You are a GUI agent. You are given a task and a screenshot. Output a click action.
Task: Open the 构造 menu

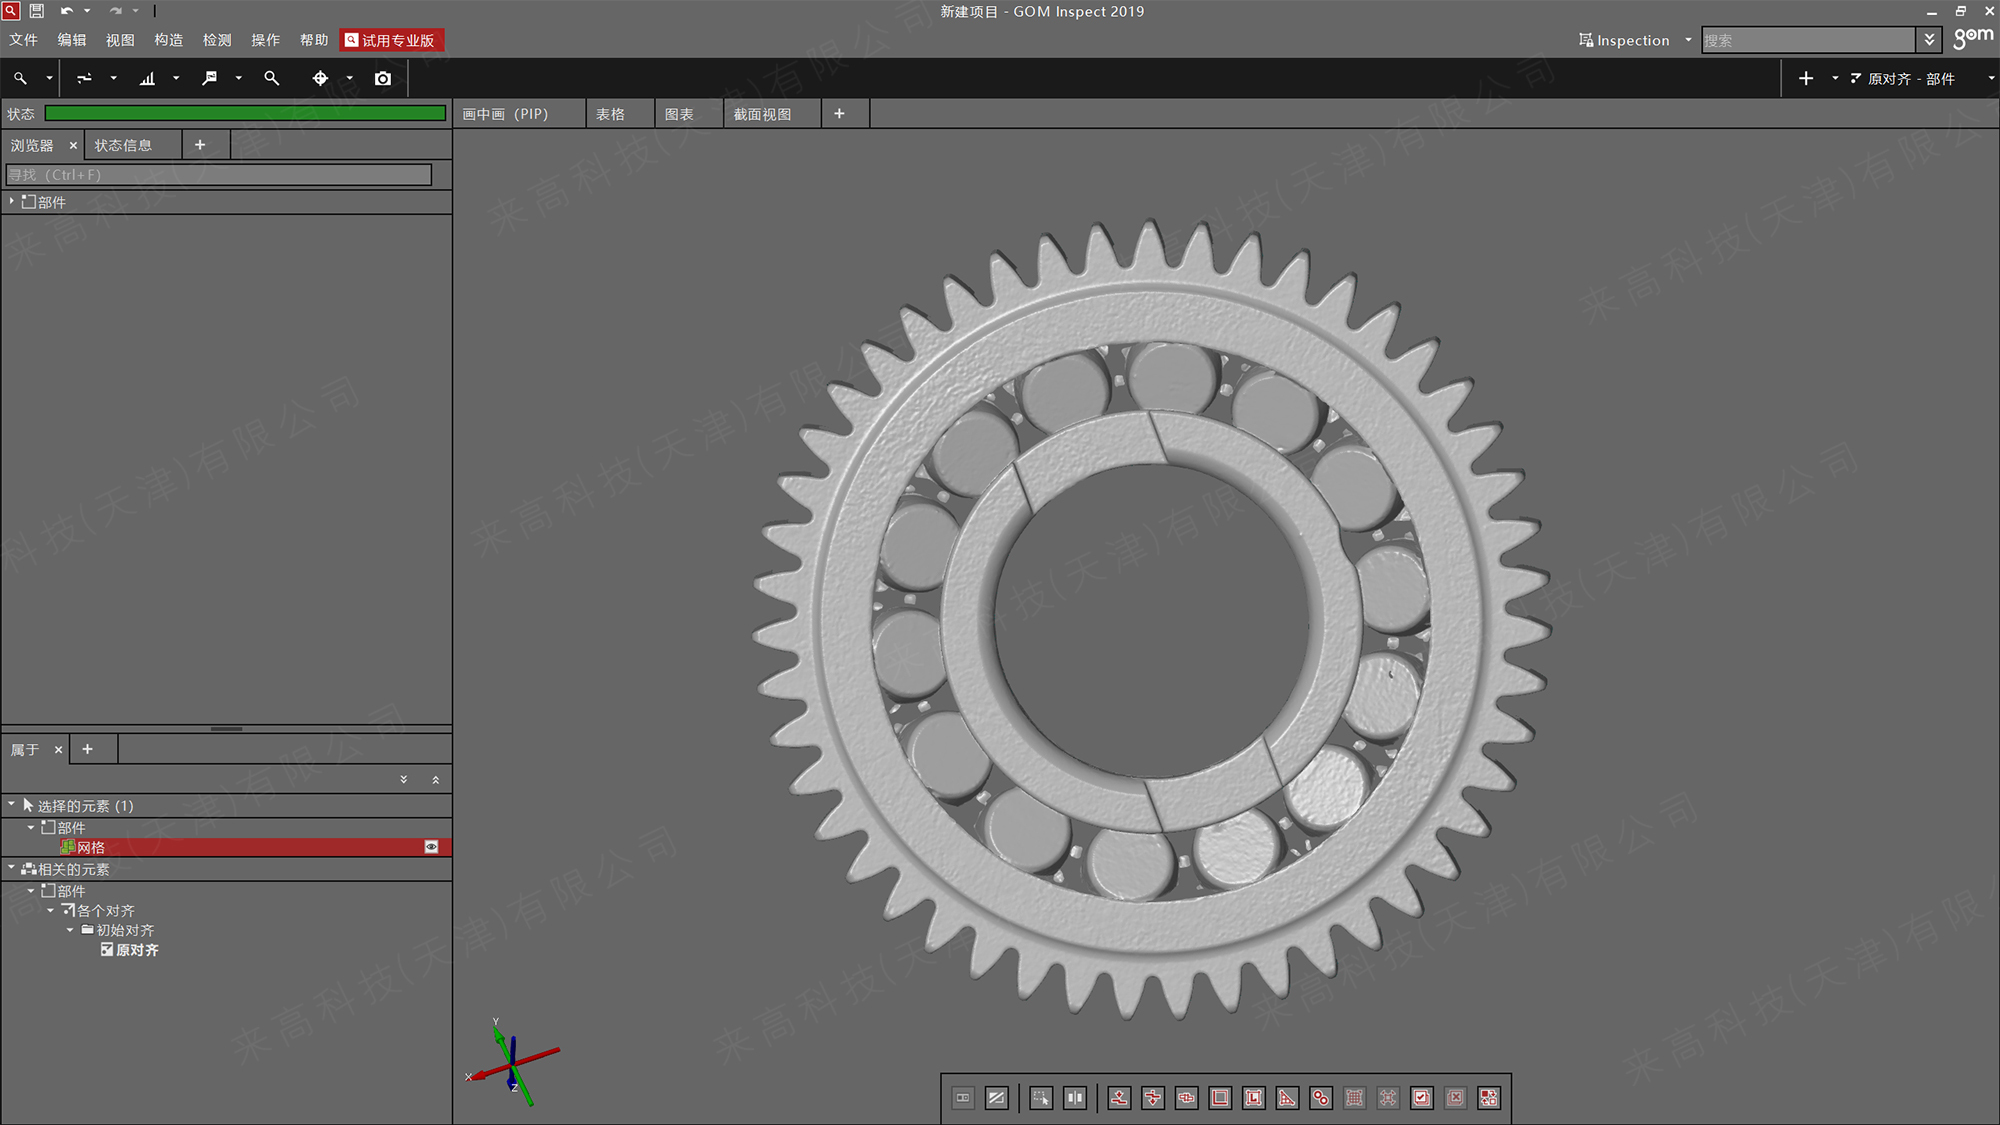tap(168, 40)
